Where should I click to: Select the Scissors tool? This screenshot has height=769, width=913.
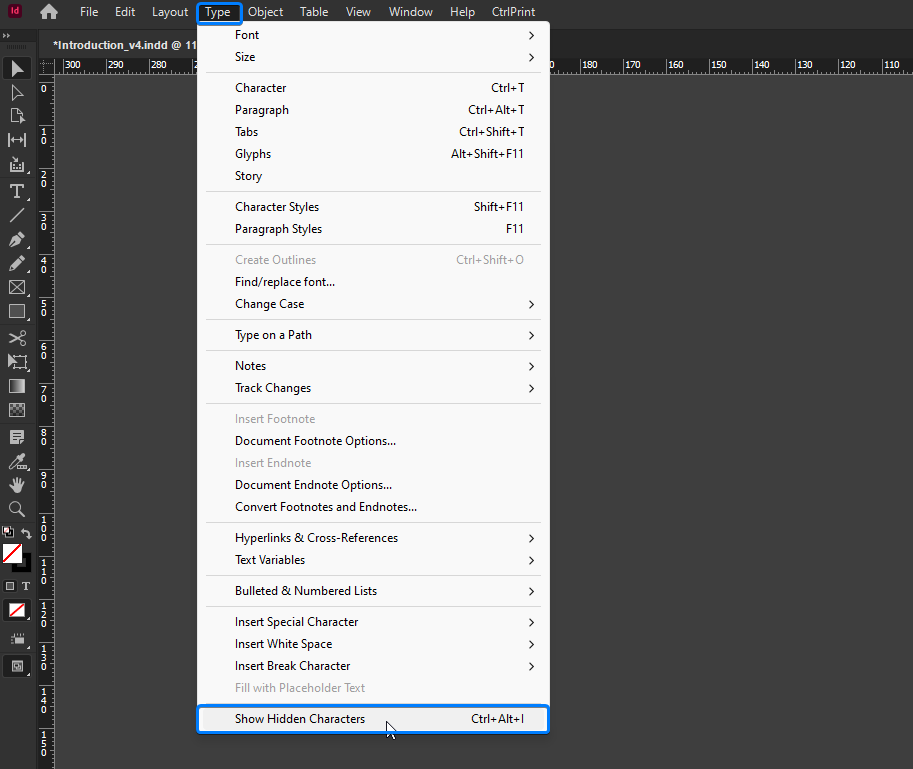coord(17,338)
